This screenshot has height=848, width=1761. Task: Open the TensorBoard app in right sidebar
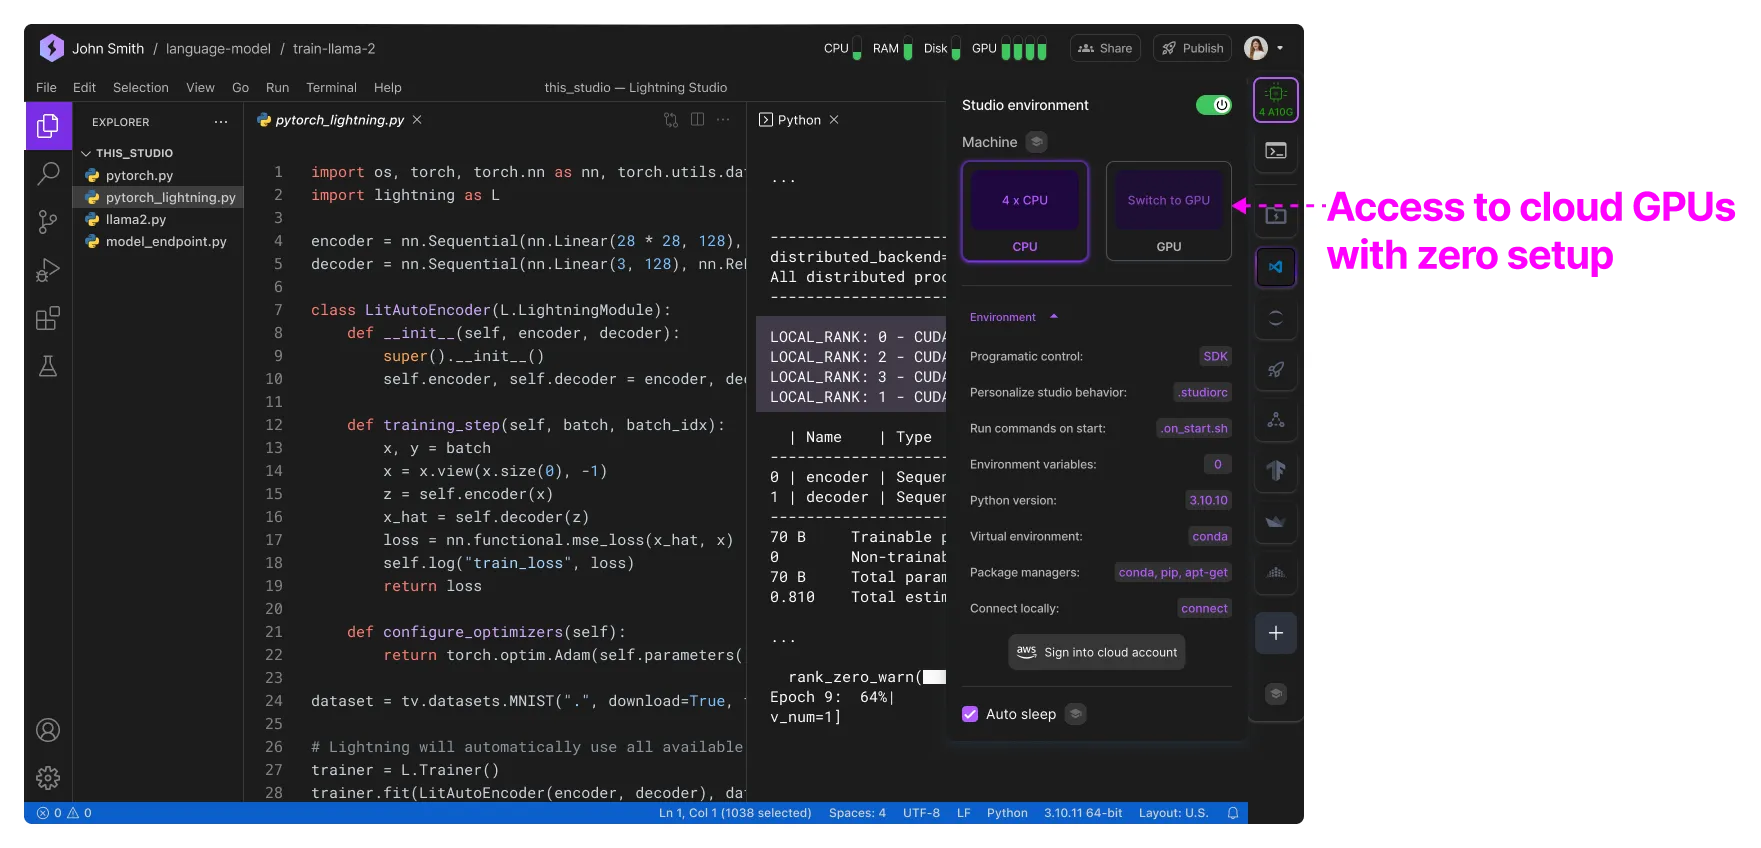click(x=1276, y=470)
